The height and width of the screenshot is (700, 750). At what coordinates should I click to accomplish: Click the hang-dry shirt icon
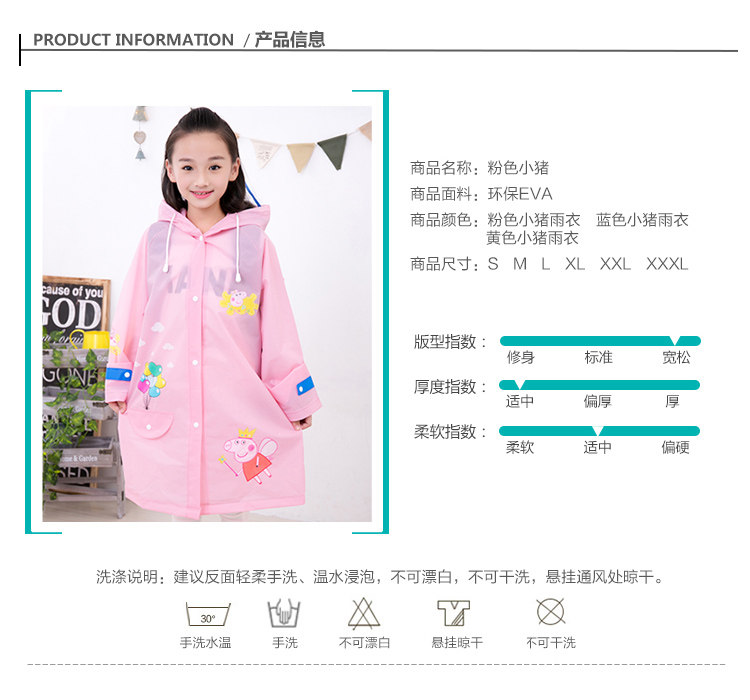click(453, 613)
